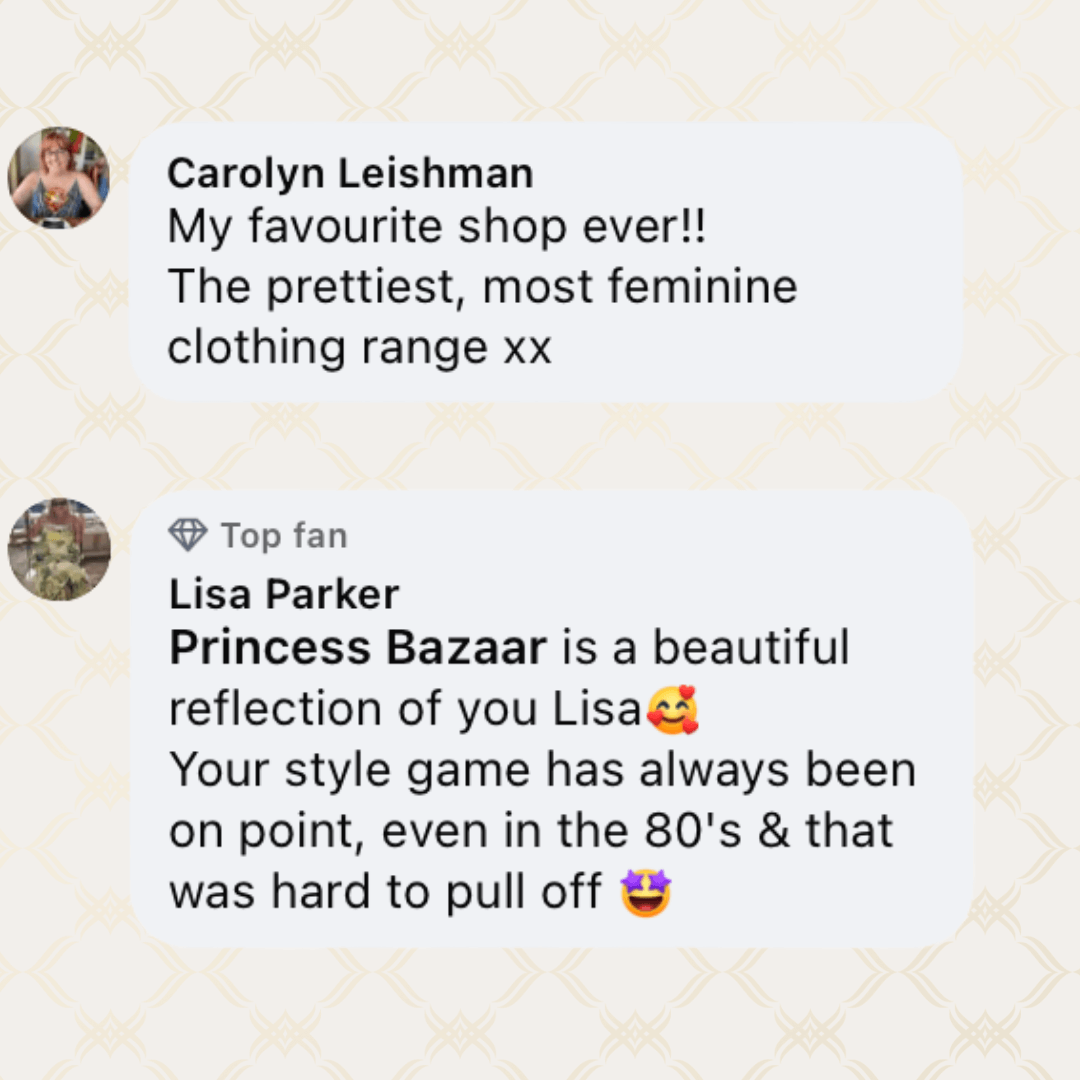The height and width of the screenshot is (1080, 1080).
Task: Click the text 'was hard to pull off'
Action: click(386, 893)
